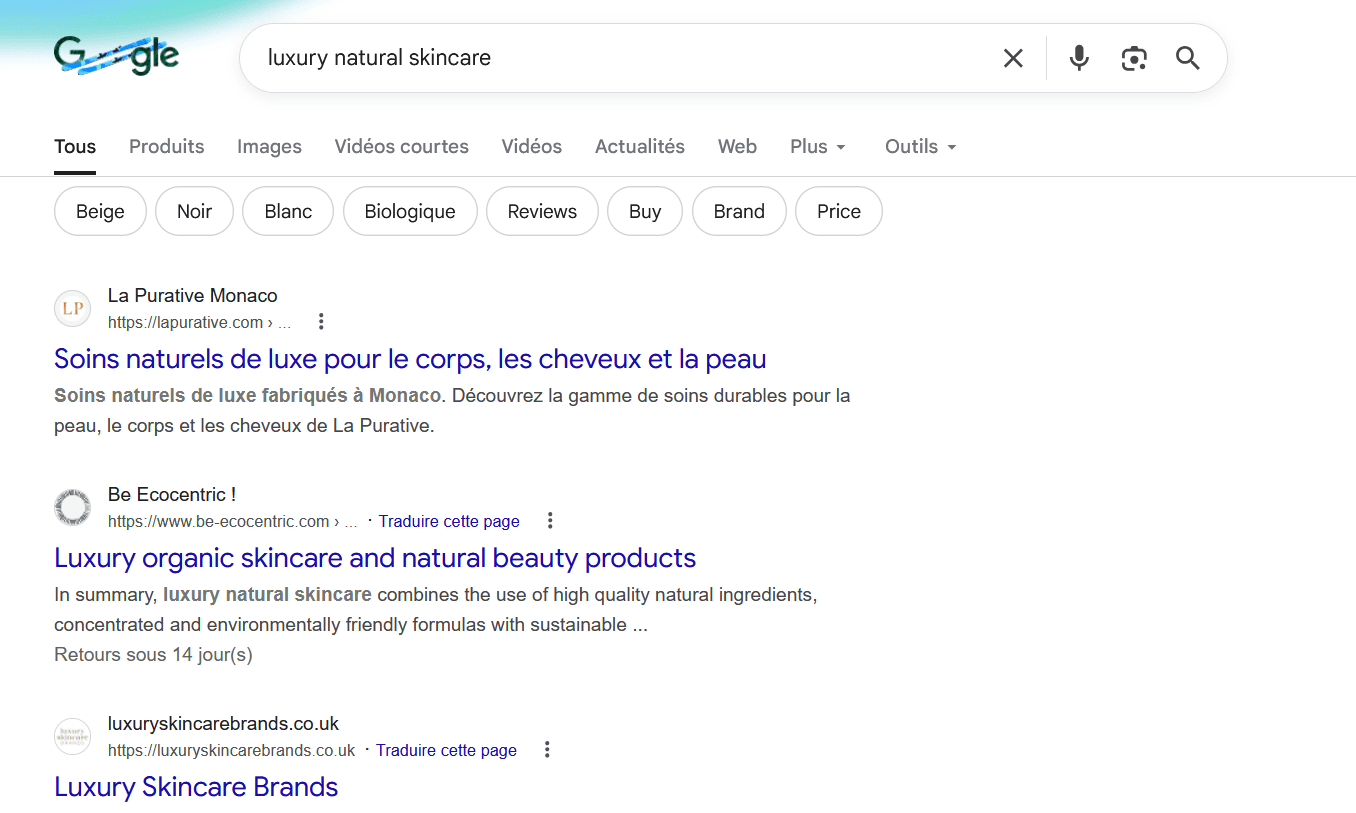The image size is (1356, 813).
Task: Click the La Purative Monaco site name
Action: 193,296
